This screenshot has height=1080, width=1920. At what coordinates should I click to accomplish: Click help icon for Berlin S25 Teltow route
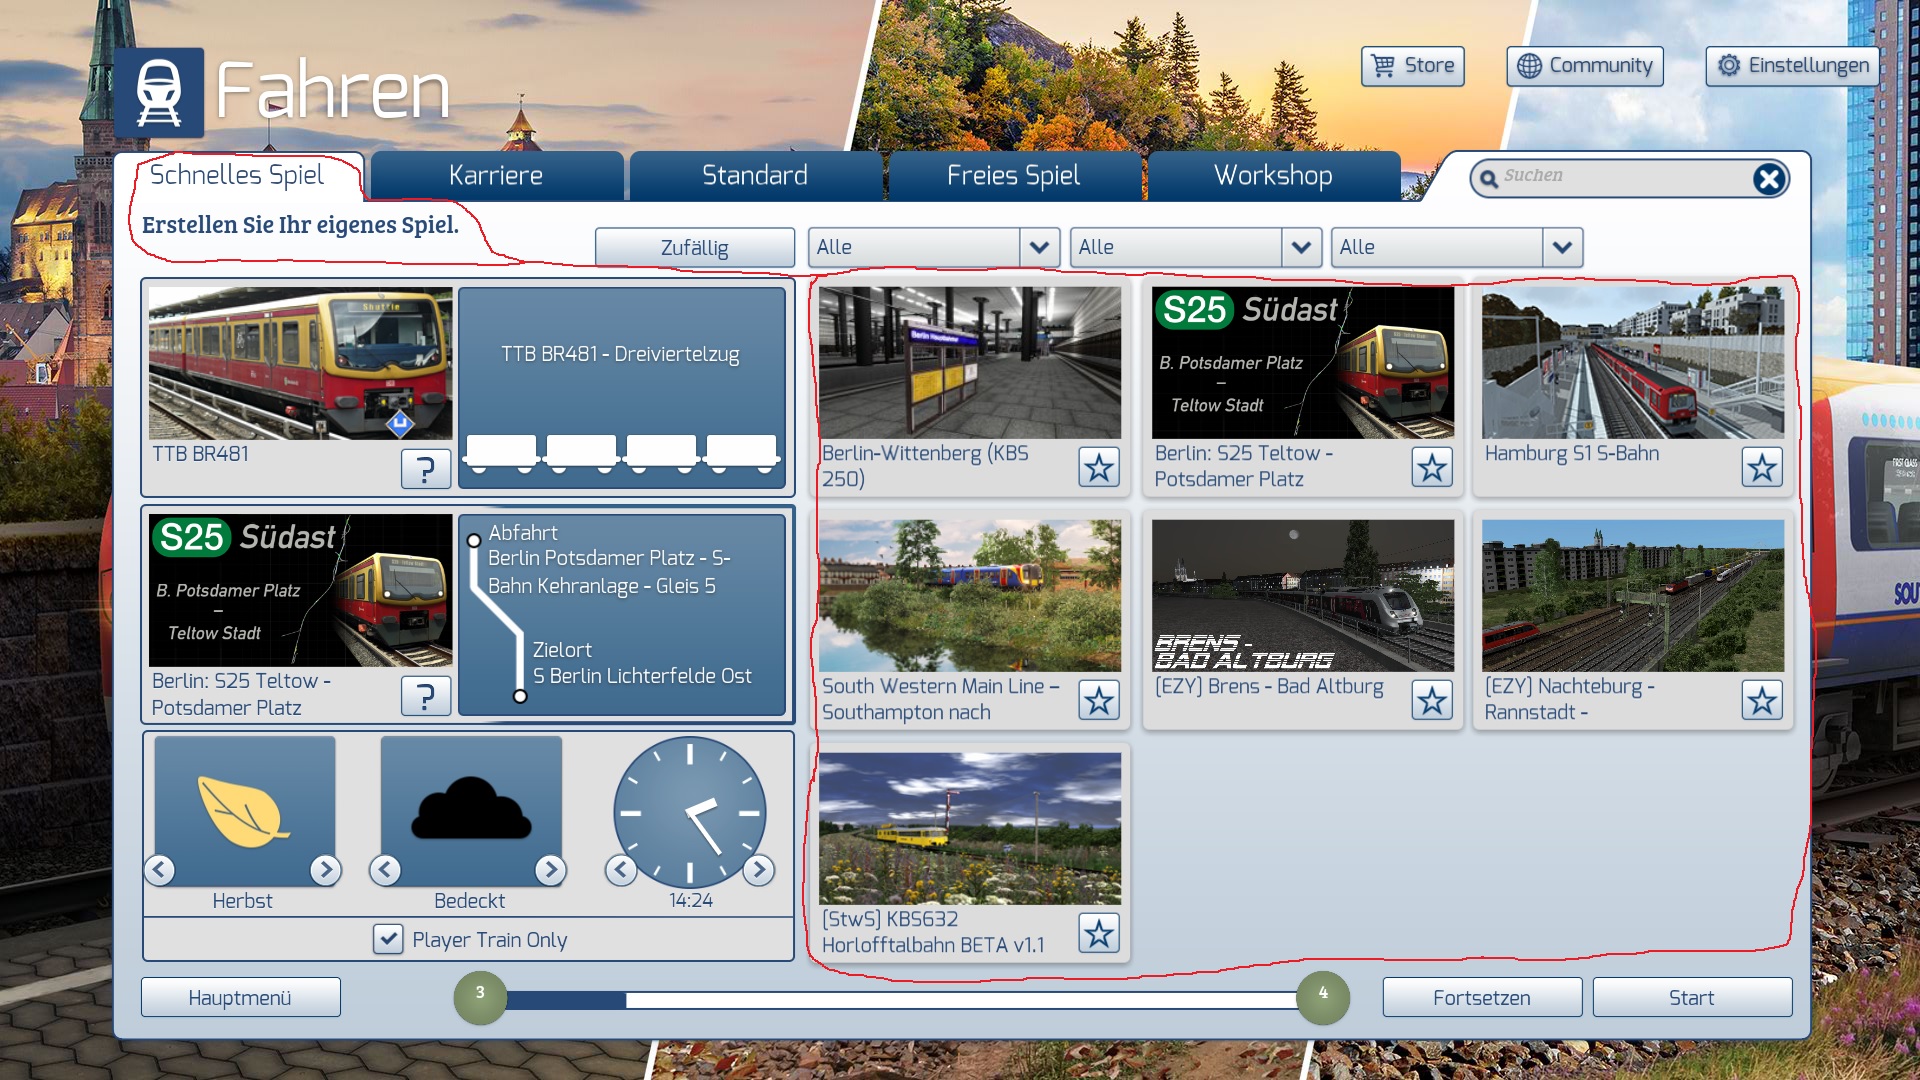click(425, 696)
